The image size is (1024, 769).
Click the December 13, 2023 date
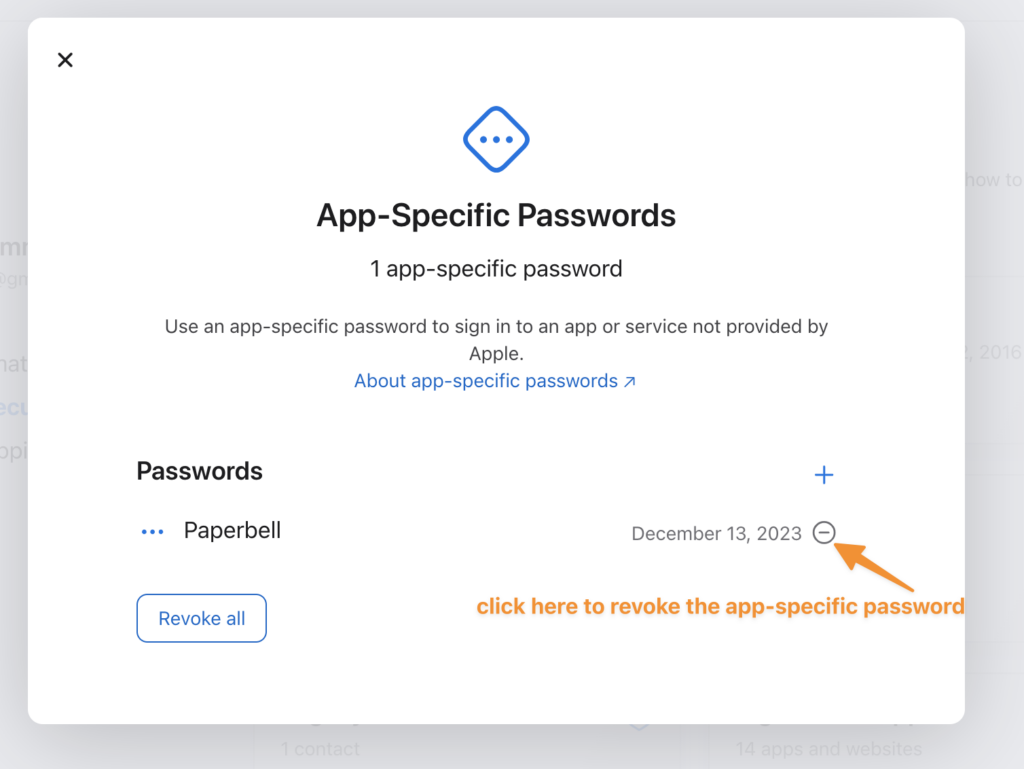click(716, 534)
